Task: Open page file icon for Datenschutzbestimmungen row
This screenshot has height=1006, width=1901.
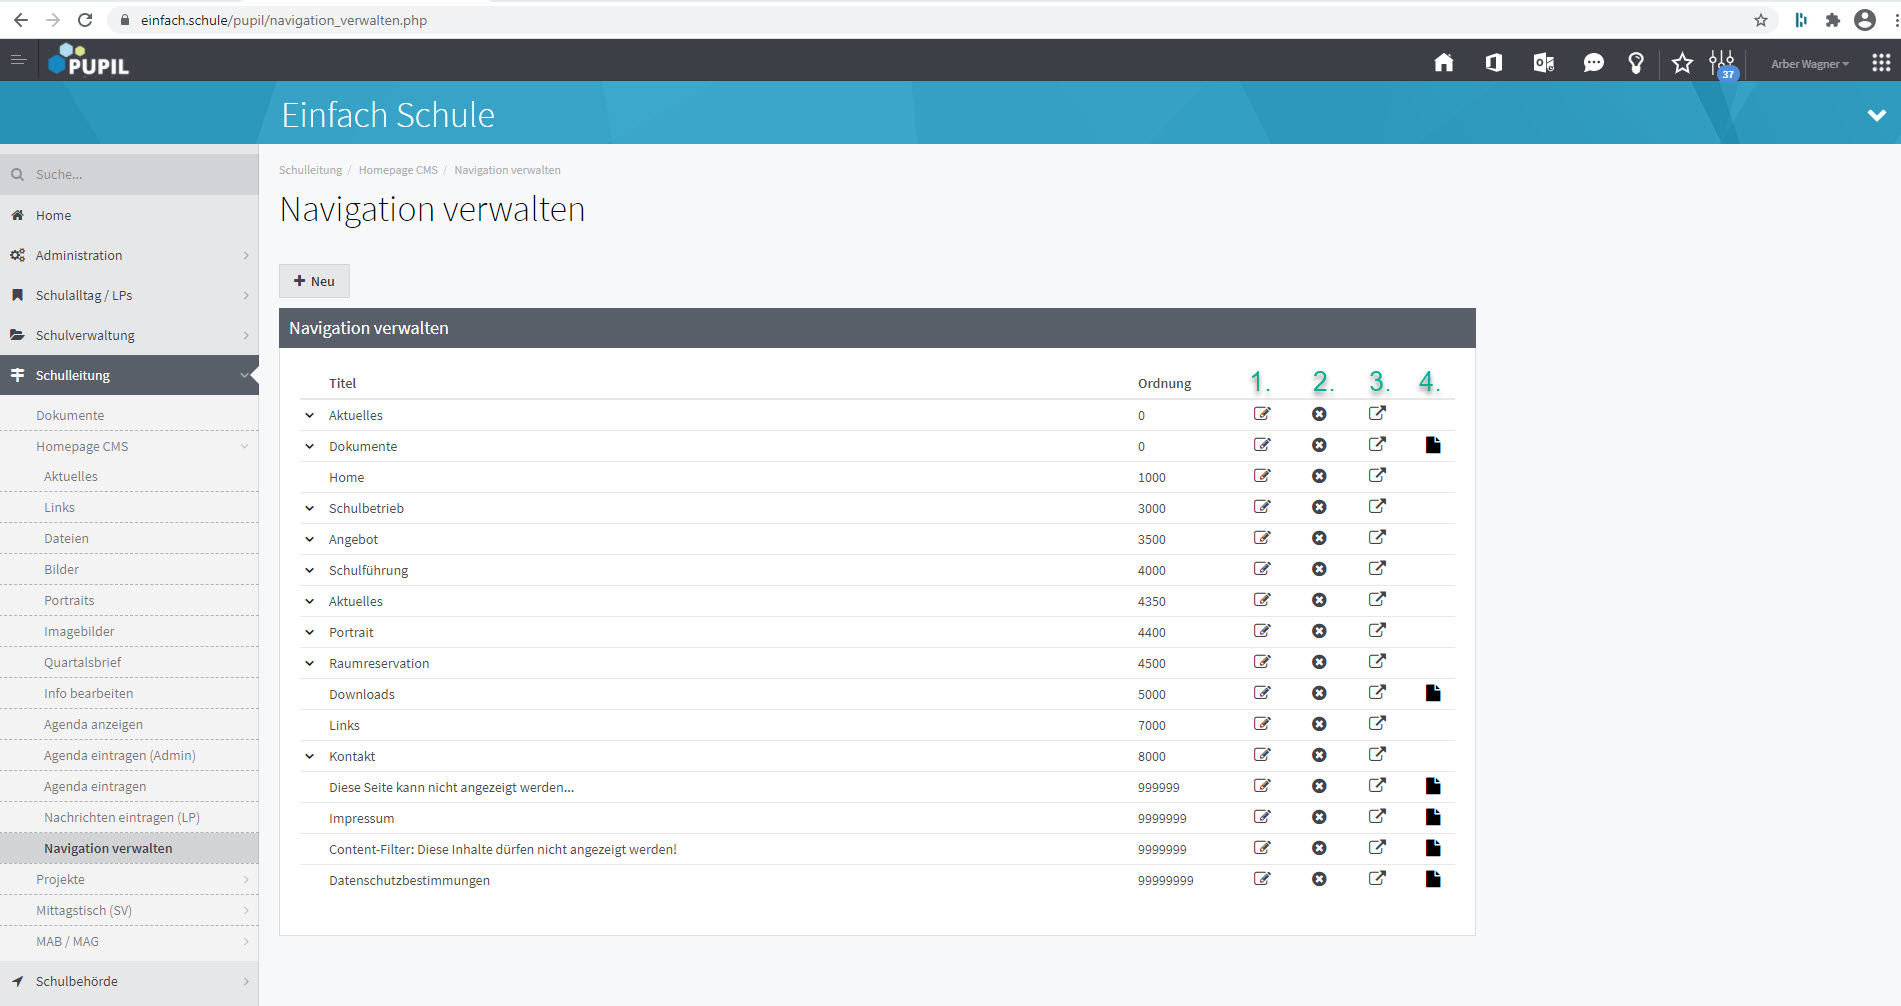Action: 1433,879
